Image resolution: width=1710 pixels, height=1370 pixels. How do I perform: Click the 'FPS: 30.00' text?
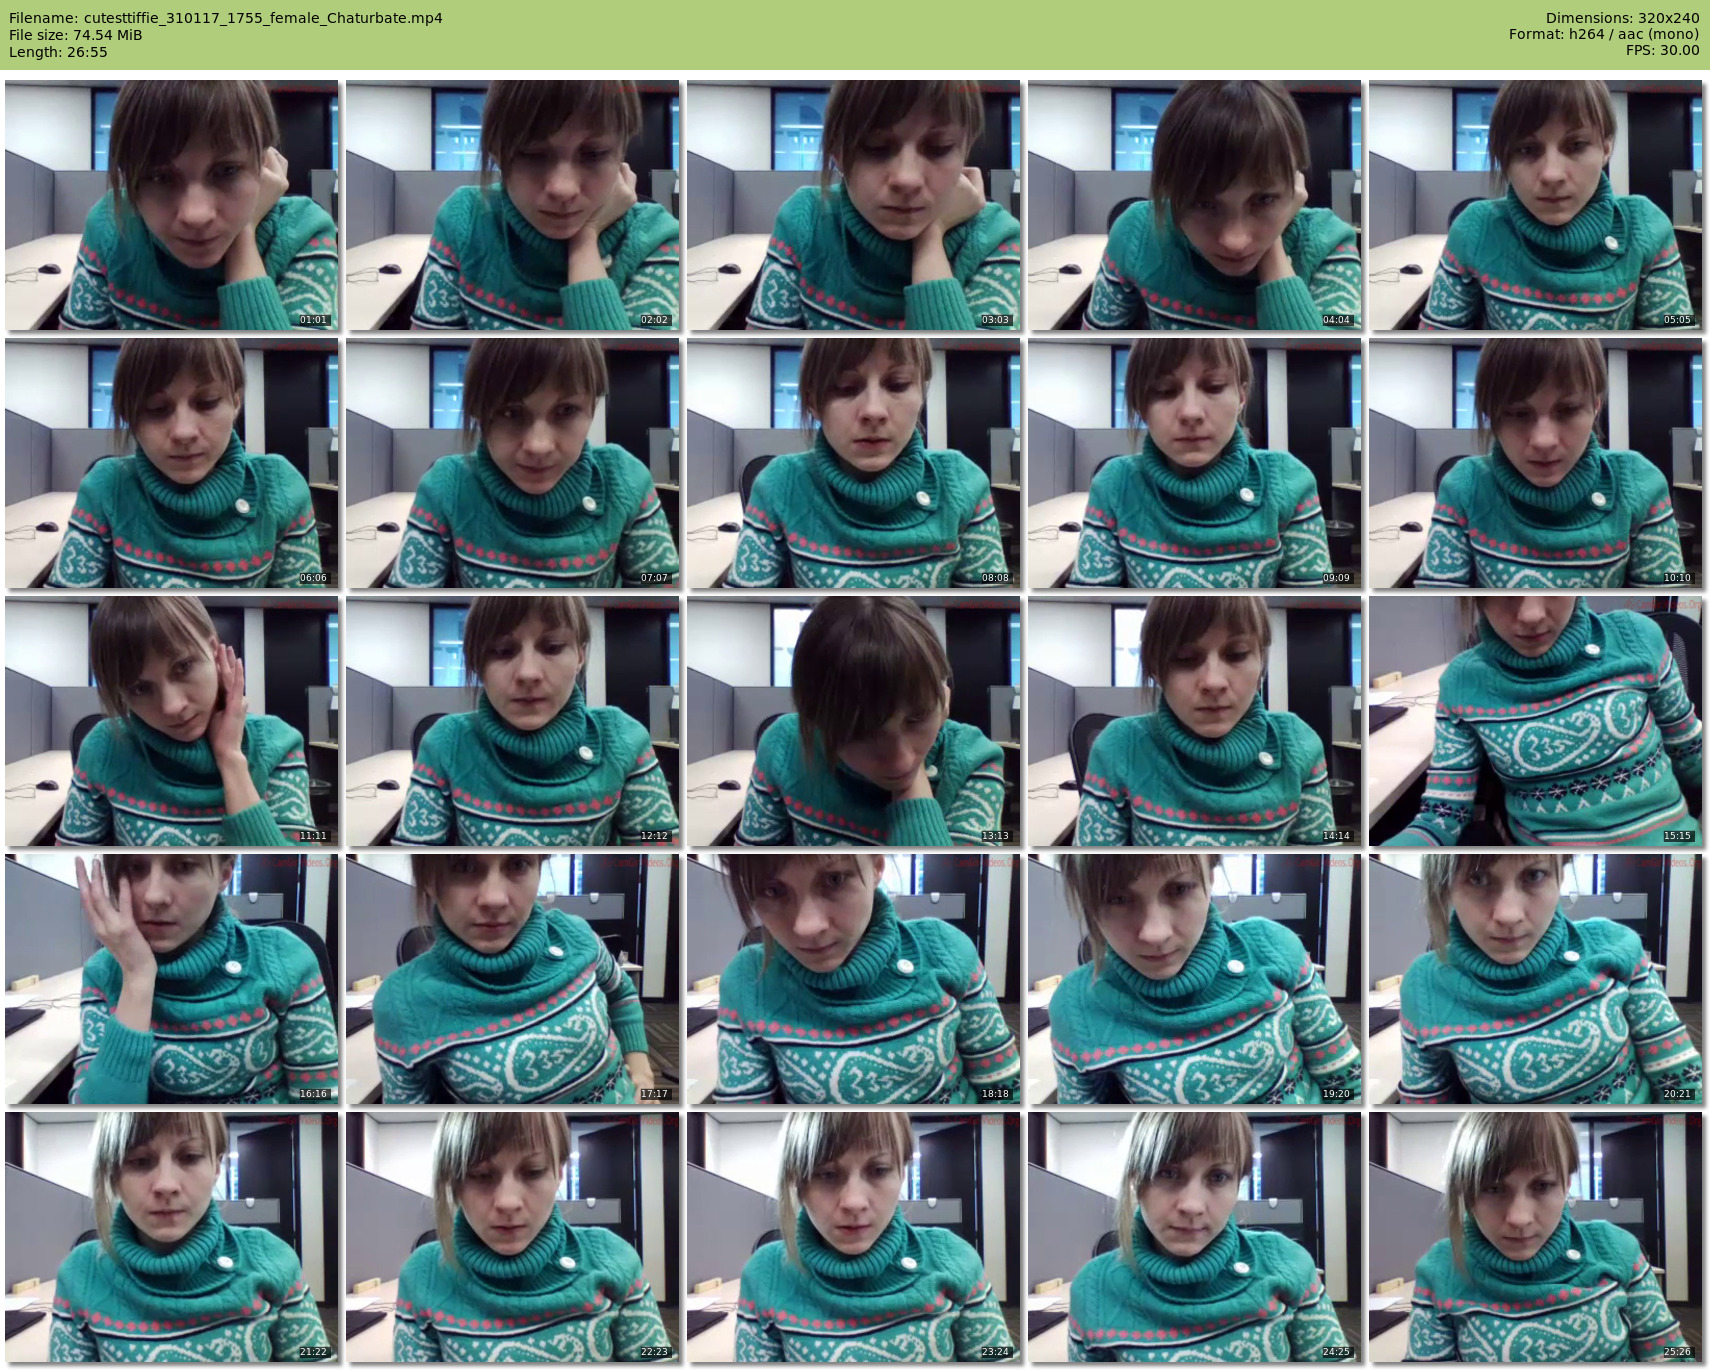click(x=1663, y=50)
